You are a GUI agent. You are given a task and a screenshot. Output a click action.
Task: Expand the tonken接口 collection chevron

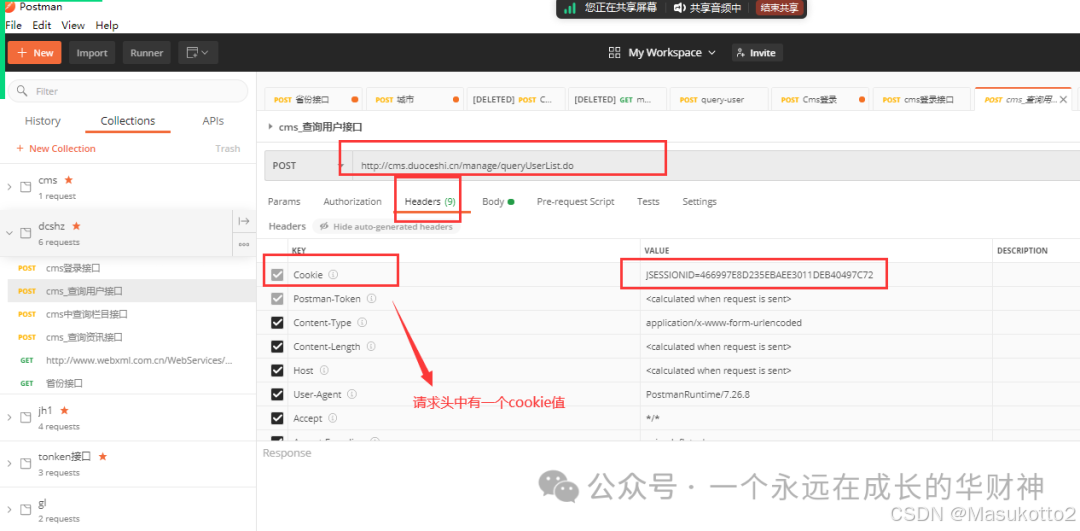[x=9, y=463]
